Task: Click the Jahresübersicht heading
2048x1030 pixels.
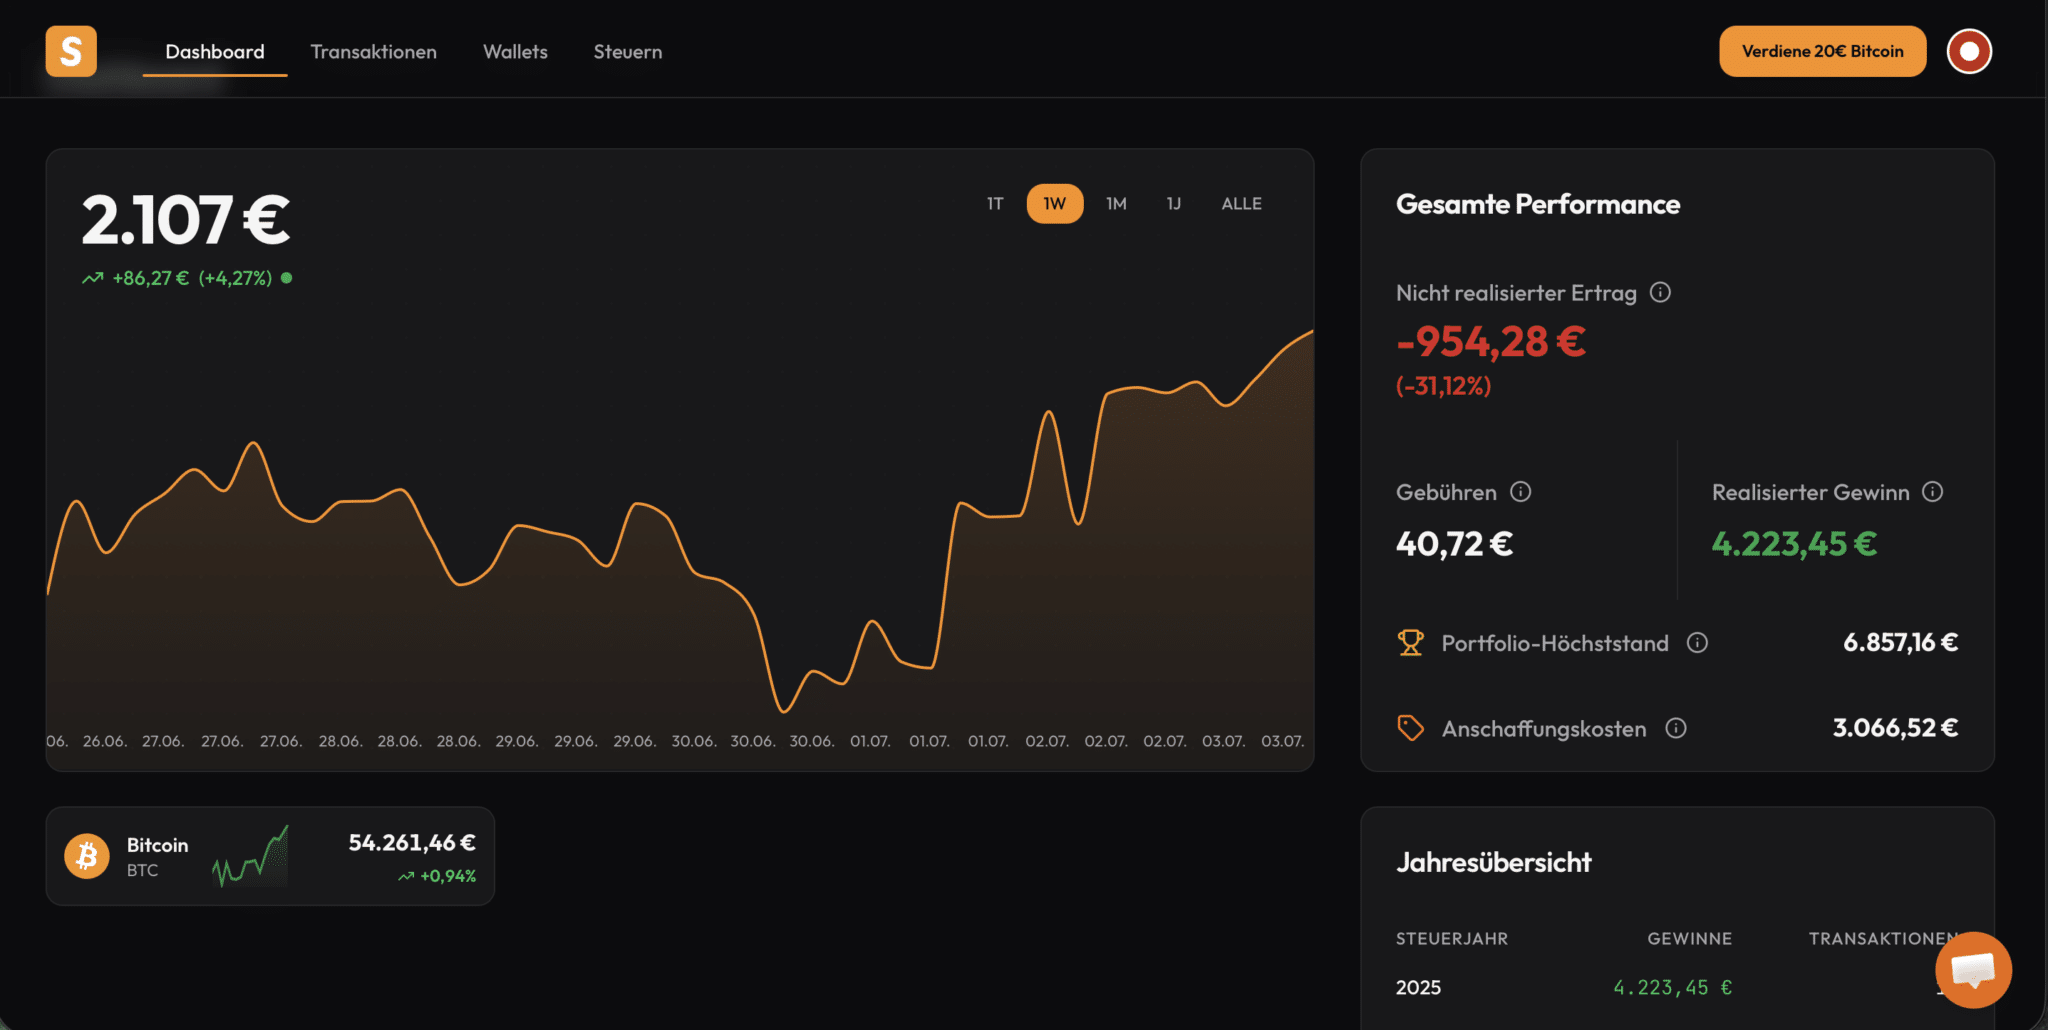Action: point(1493,862)
